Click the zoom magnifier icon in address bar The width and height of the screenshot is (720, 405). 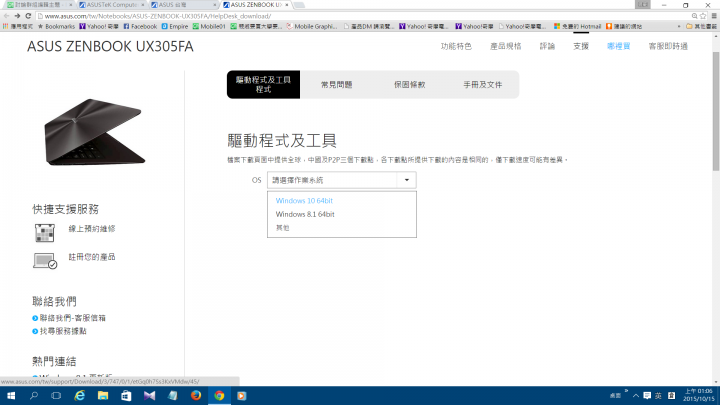pos(694,16)
